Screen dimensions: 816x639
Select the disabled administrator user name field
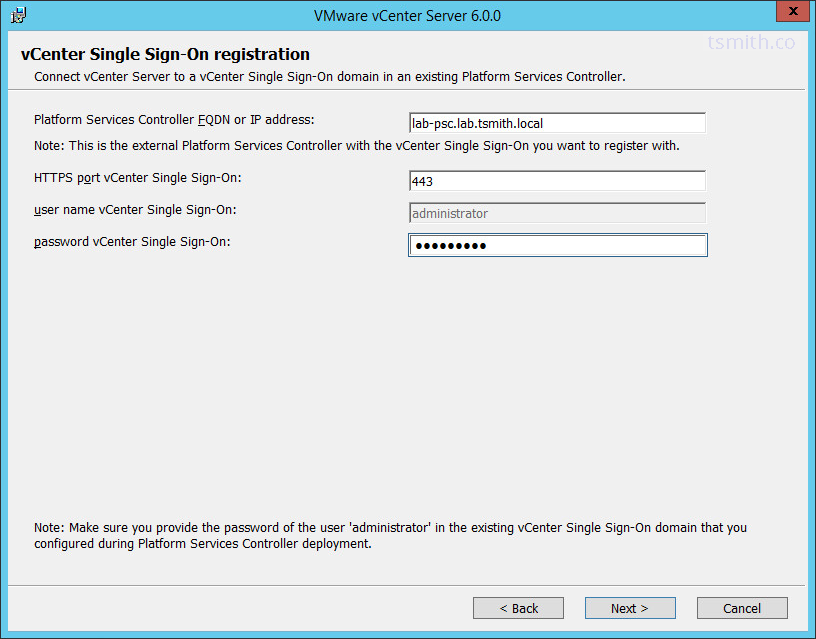[557, 213]
